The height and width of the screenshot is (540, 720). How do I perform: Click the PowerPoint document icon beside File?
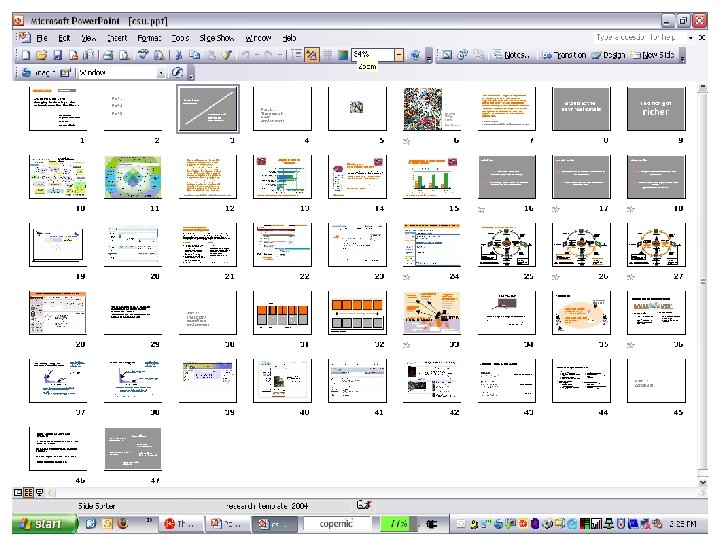point(24,38)
